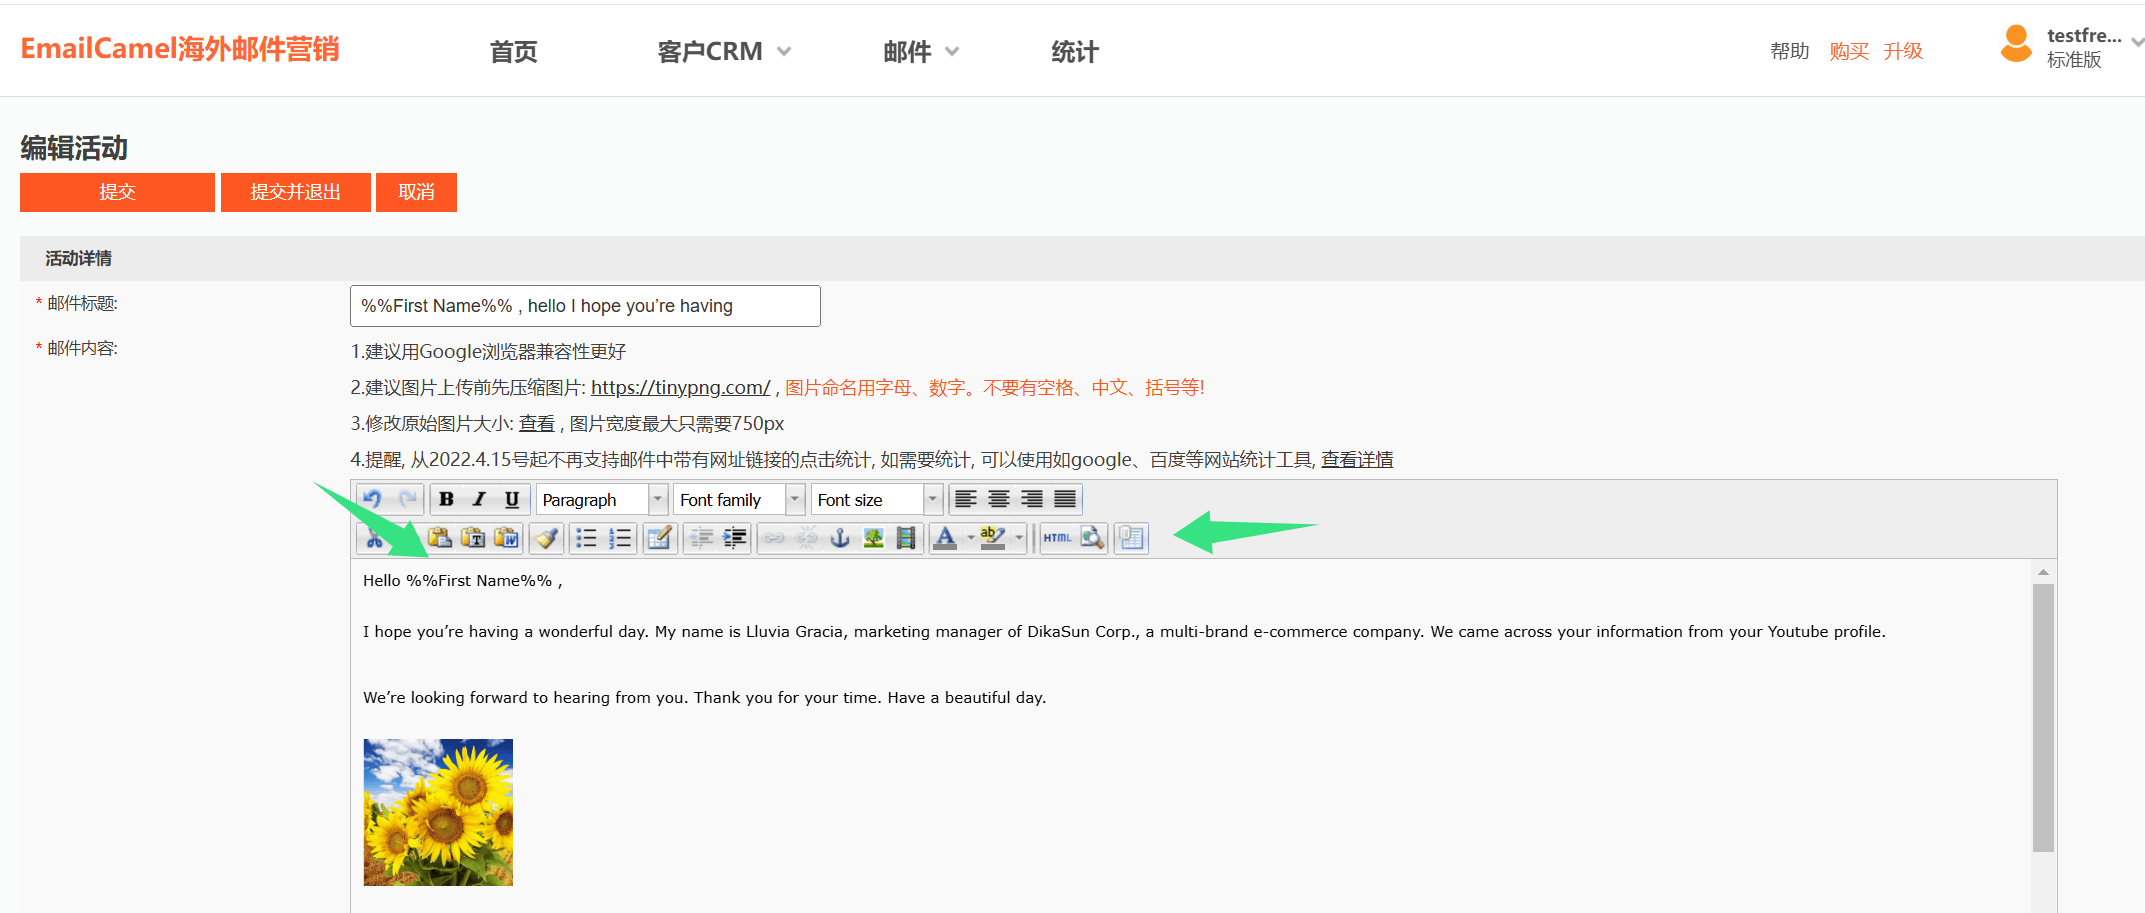Toggle bold formatting
The width and height of the screenshot is (2145, 913).
(446, 499)
